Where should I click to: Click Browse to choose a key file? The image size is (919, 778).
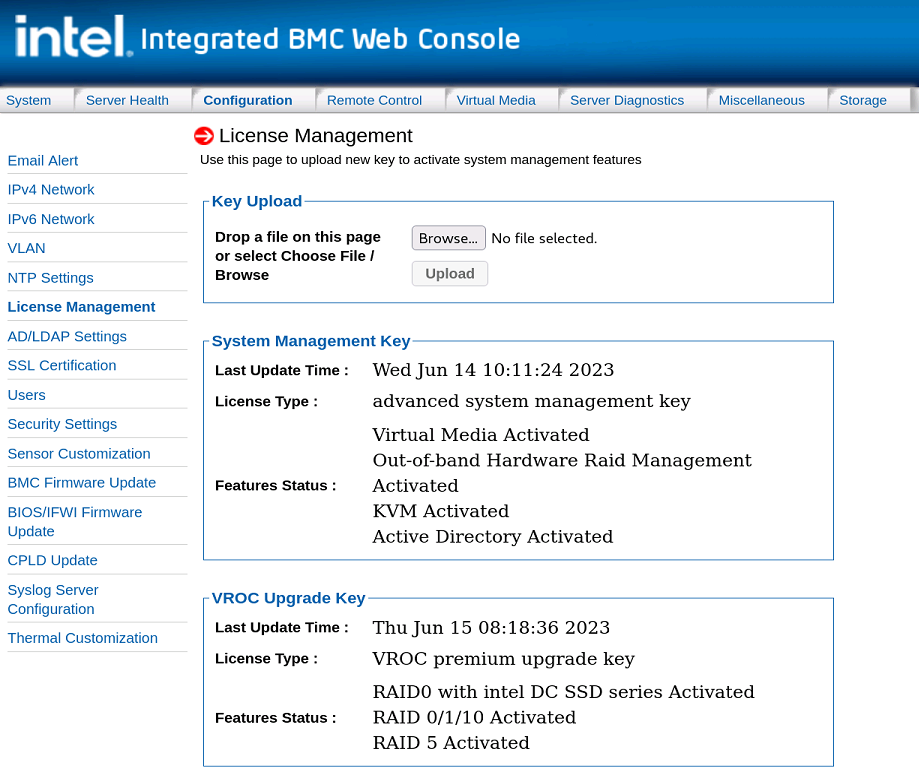pyautogui.click(x=448, y=238)
